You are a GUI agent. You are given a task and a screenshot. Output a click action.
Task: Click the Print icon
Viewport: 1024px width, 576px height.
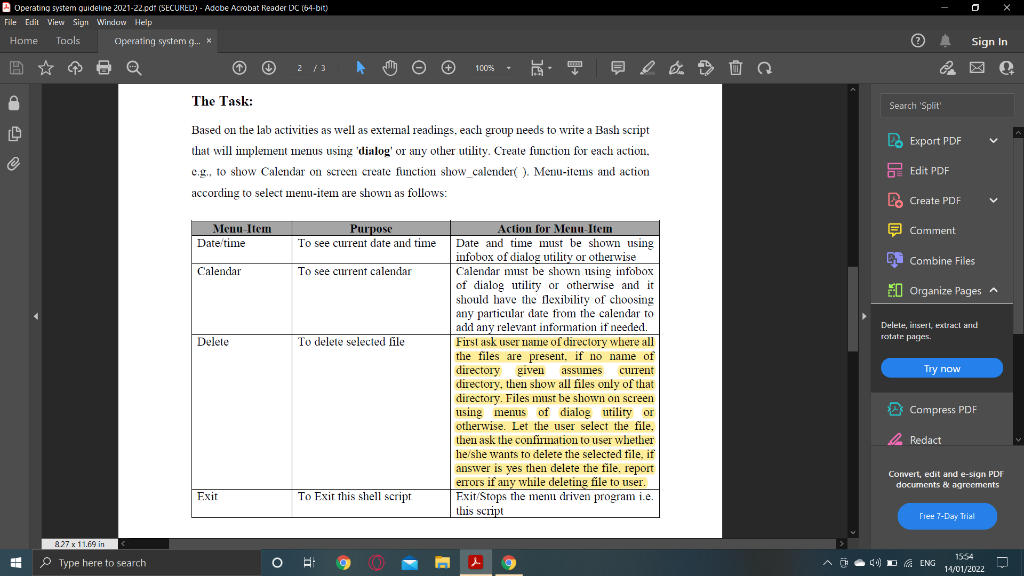(x=104, y=67)
